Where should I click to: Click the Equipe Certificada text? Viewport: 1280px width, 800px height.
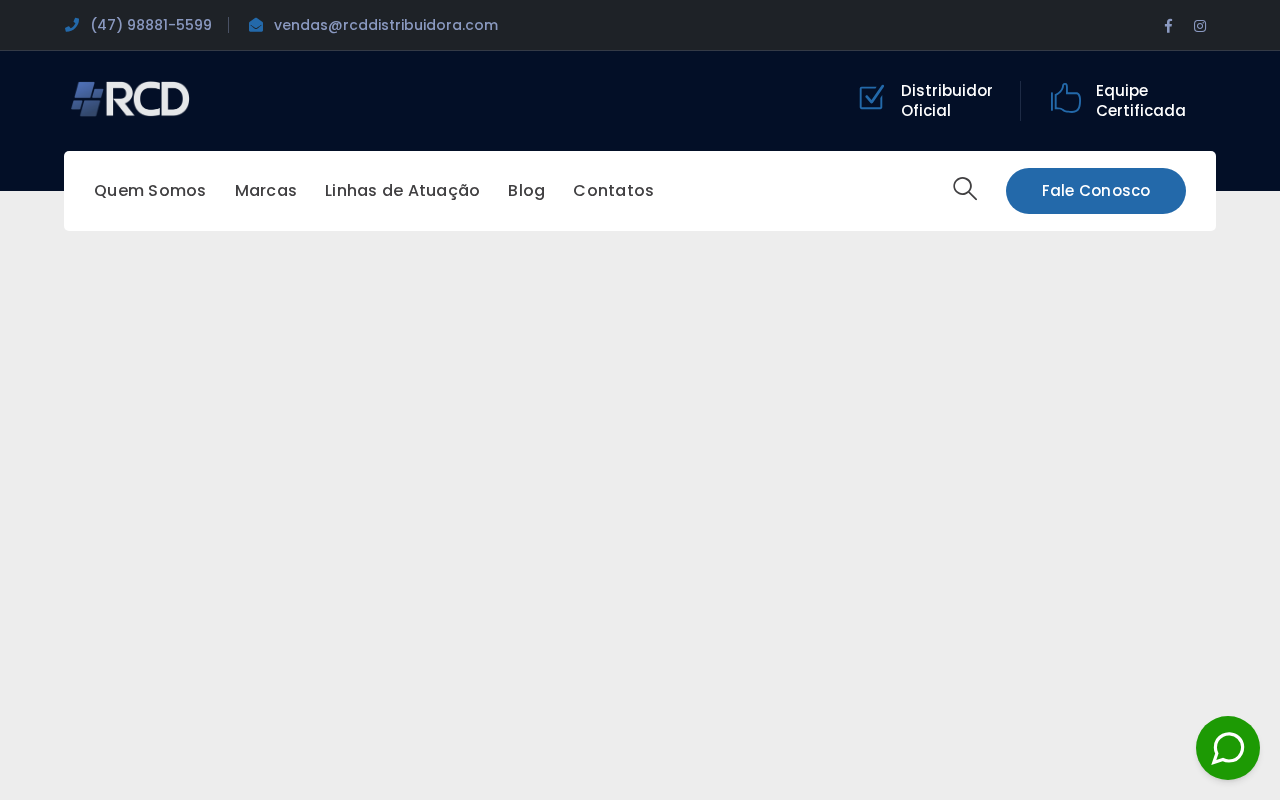coord(1141,100)
